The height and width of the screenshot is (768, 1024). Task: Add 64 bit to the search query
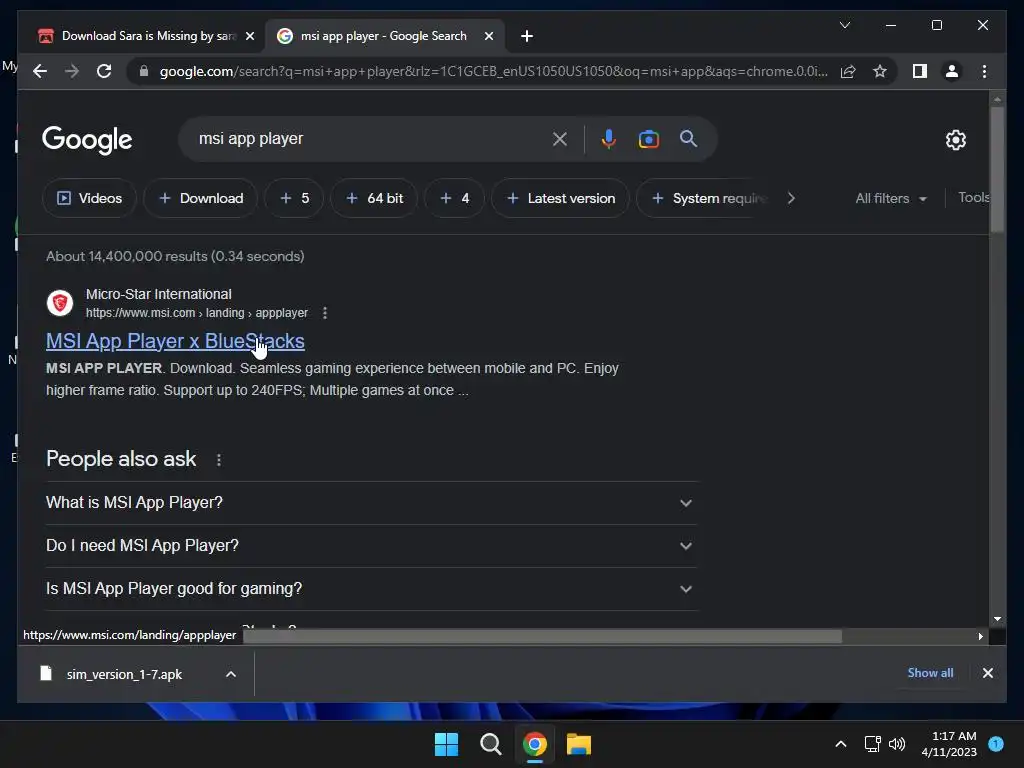374,198
